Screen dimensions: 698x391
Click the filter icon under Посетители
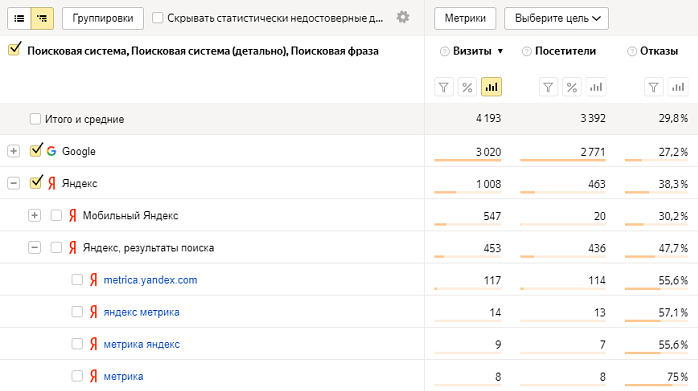548,87
